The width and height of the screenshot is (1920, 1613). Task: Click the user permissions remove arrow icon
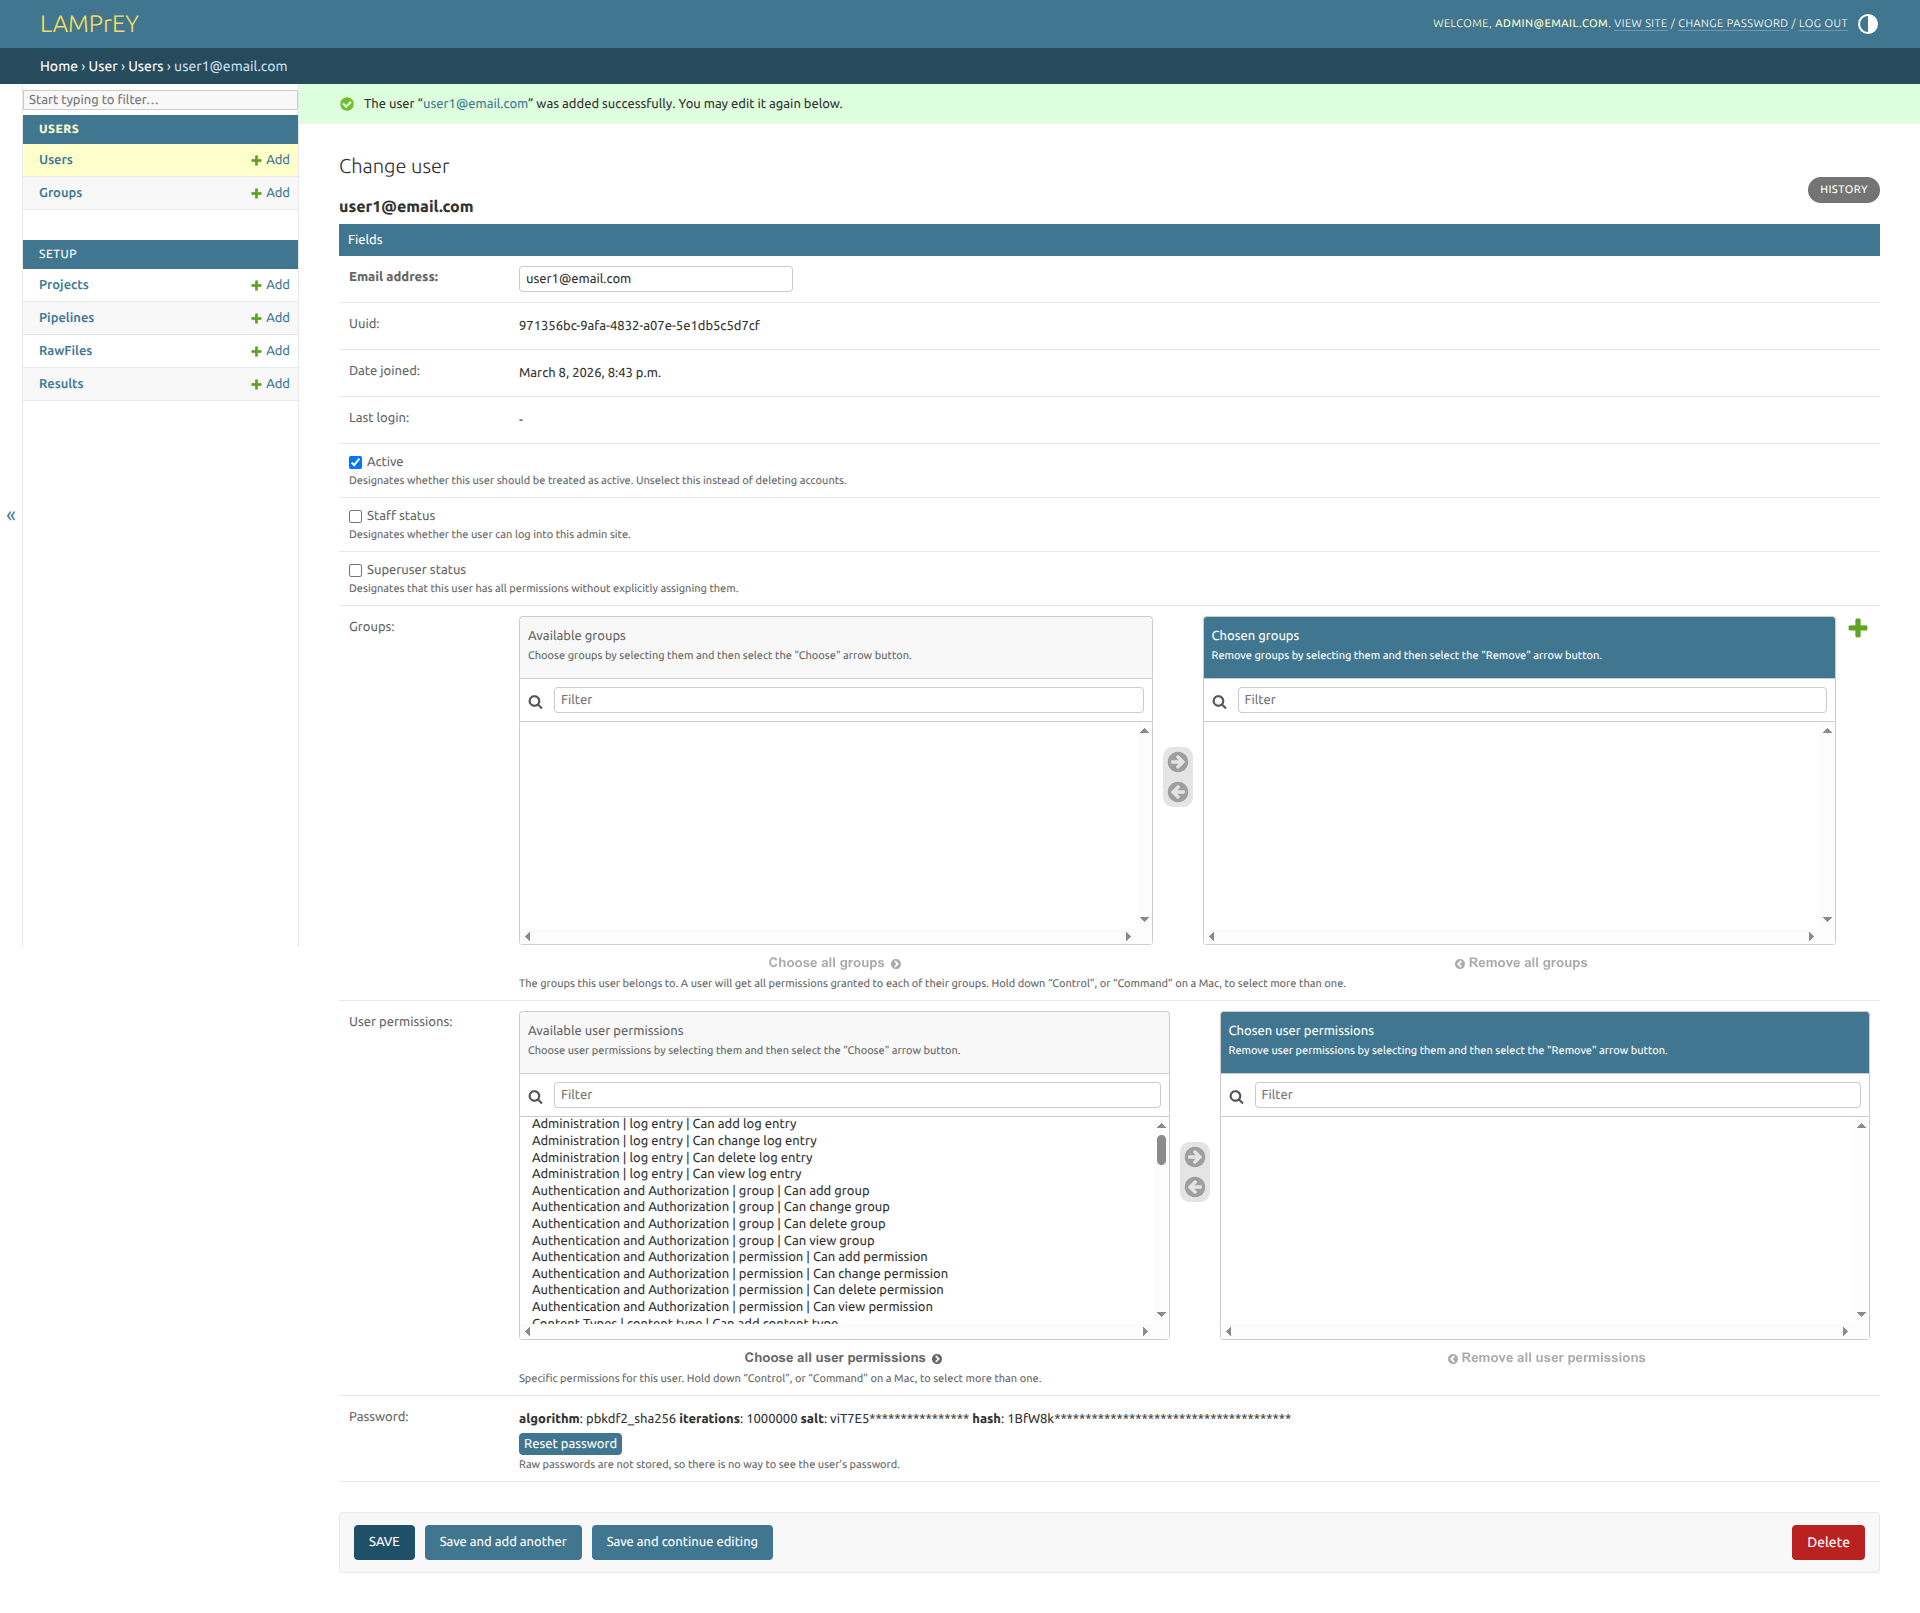pos(1194,1188)
